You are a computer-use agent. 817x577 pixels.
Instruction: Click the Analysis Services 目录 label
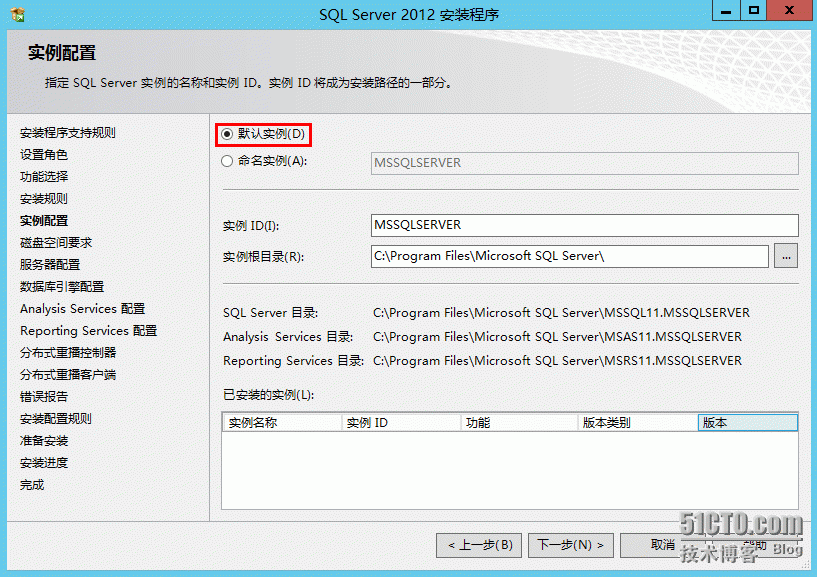tap(288, 337)
